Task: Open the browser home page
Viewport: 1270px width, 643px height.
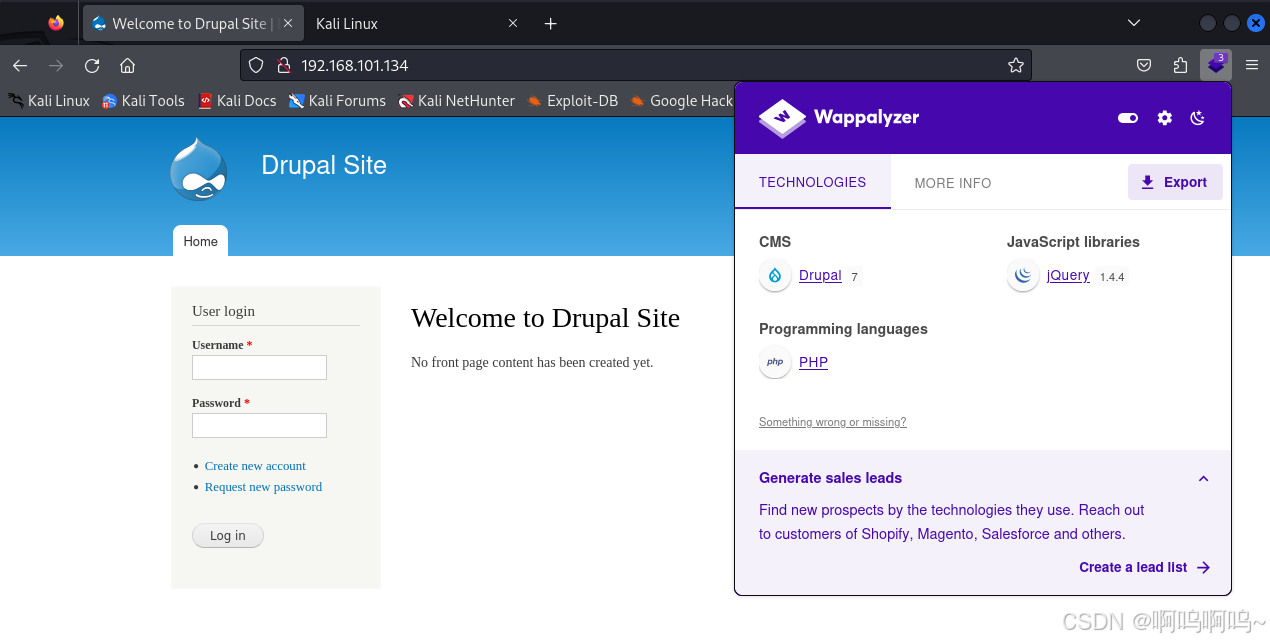Action: [127, 65]
